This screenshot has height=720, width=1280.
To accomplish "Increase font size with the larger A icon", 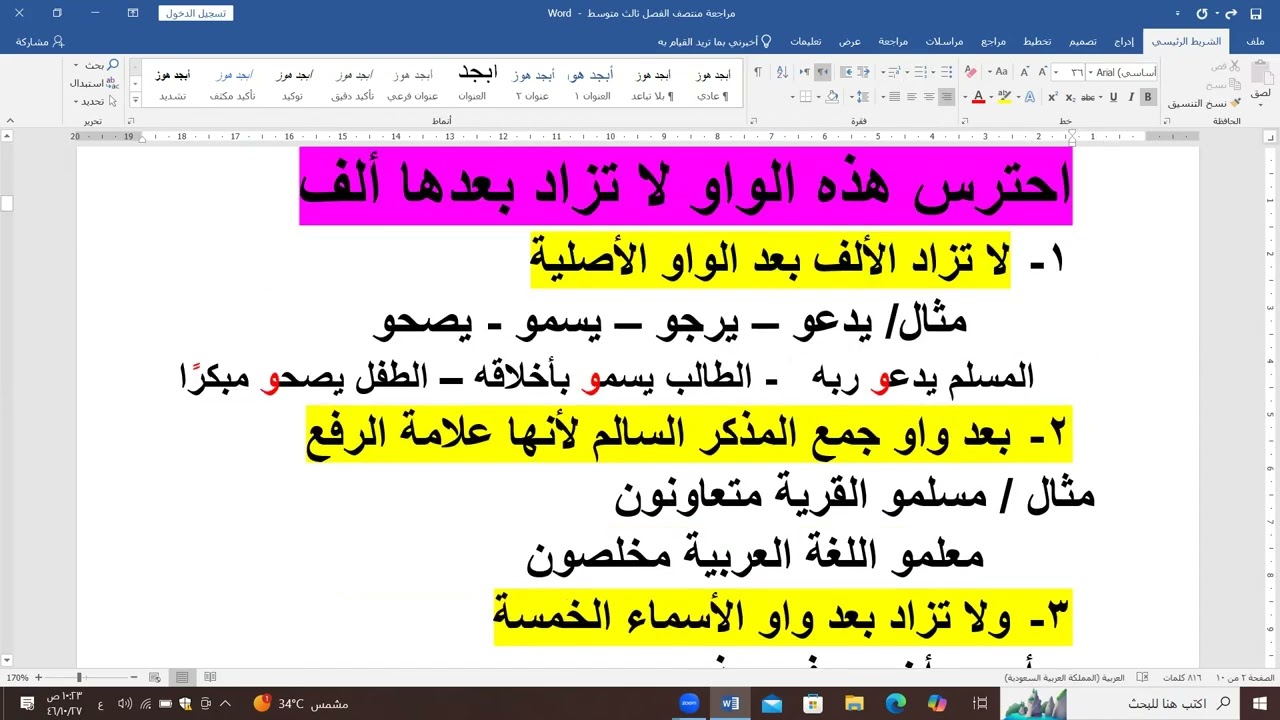I will pos(1042,72).
